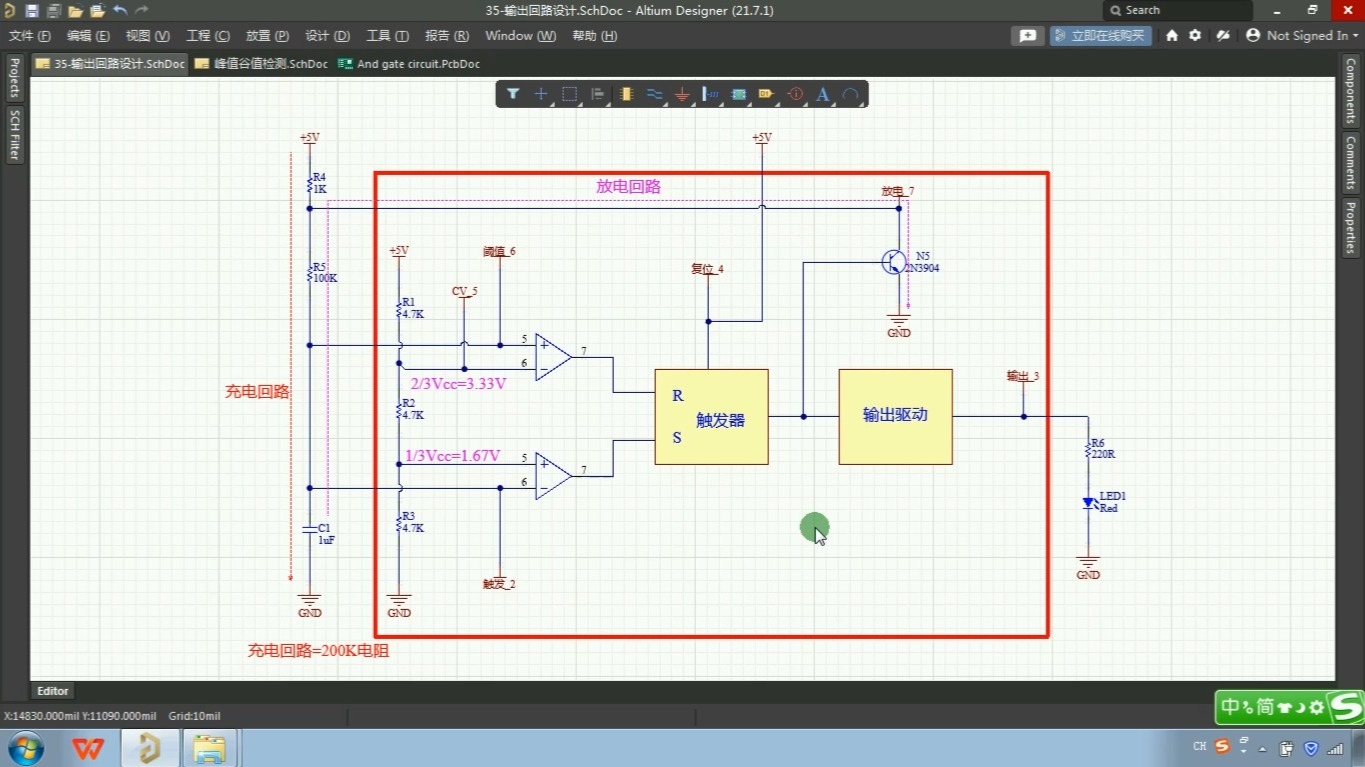Select the Place Wire tool
Viewport: 1365px width, 767px height.
tap(654, 94)
